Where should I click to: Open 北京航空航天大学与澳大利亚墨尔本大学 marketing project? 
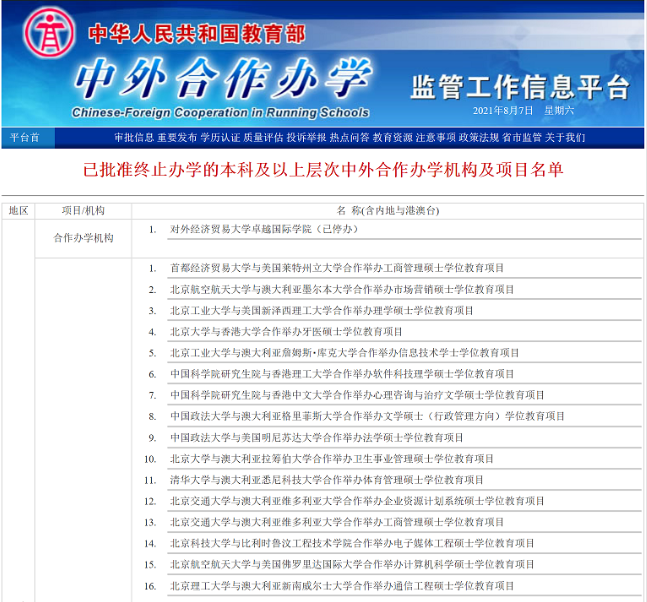[x=342, y=290]
